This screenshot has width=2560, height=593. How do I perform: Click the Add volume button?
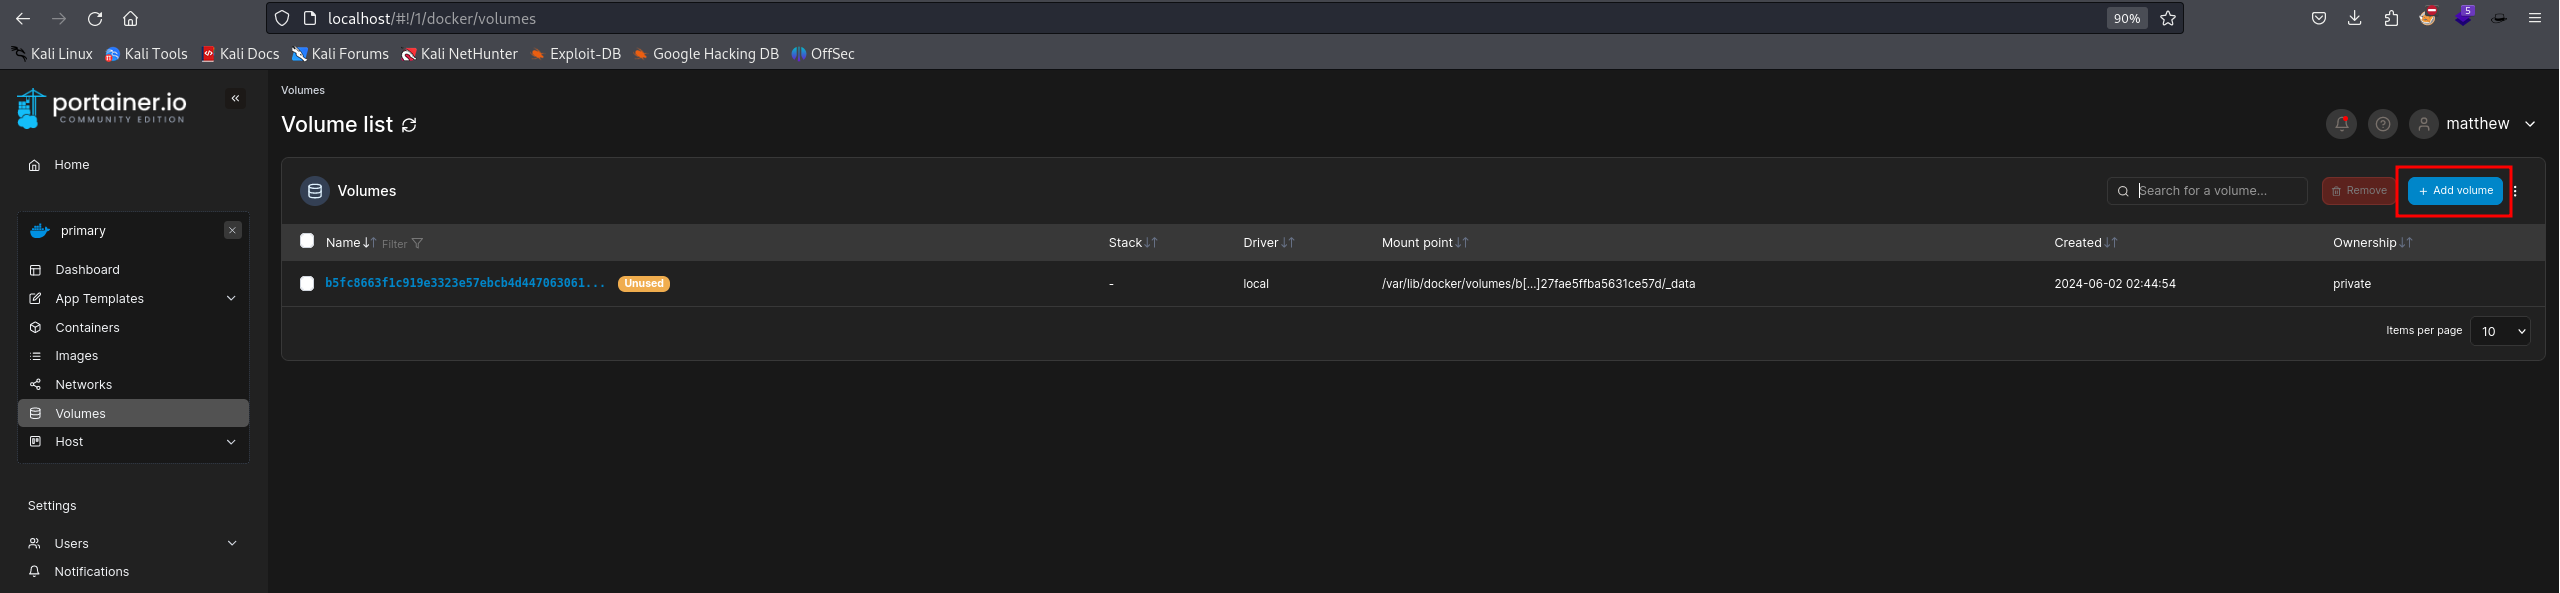2455,191
